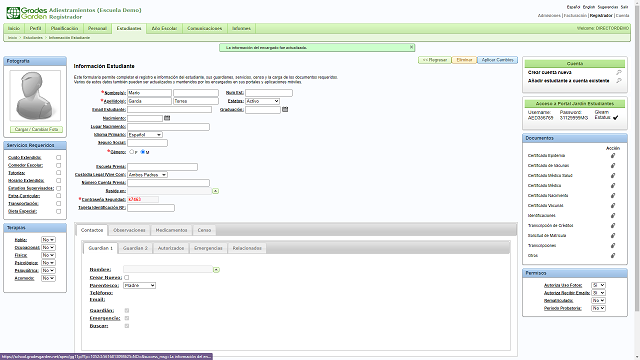Screen dimensions: 640x360
Task: Toggle Tutorías service checkbox
Action: pyautogui.click(x=58, y=173)
